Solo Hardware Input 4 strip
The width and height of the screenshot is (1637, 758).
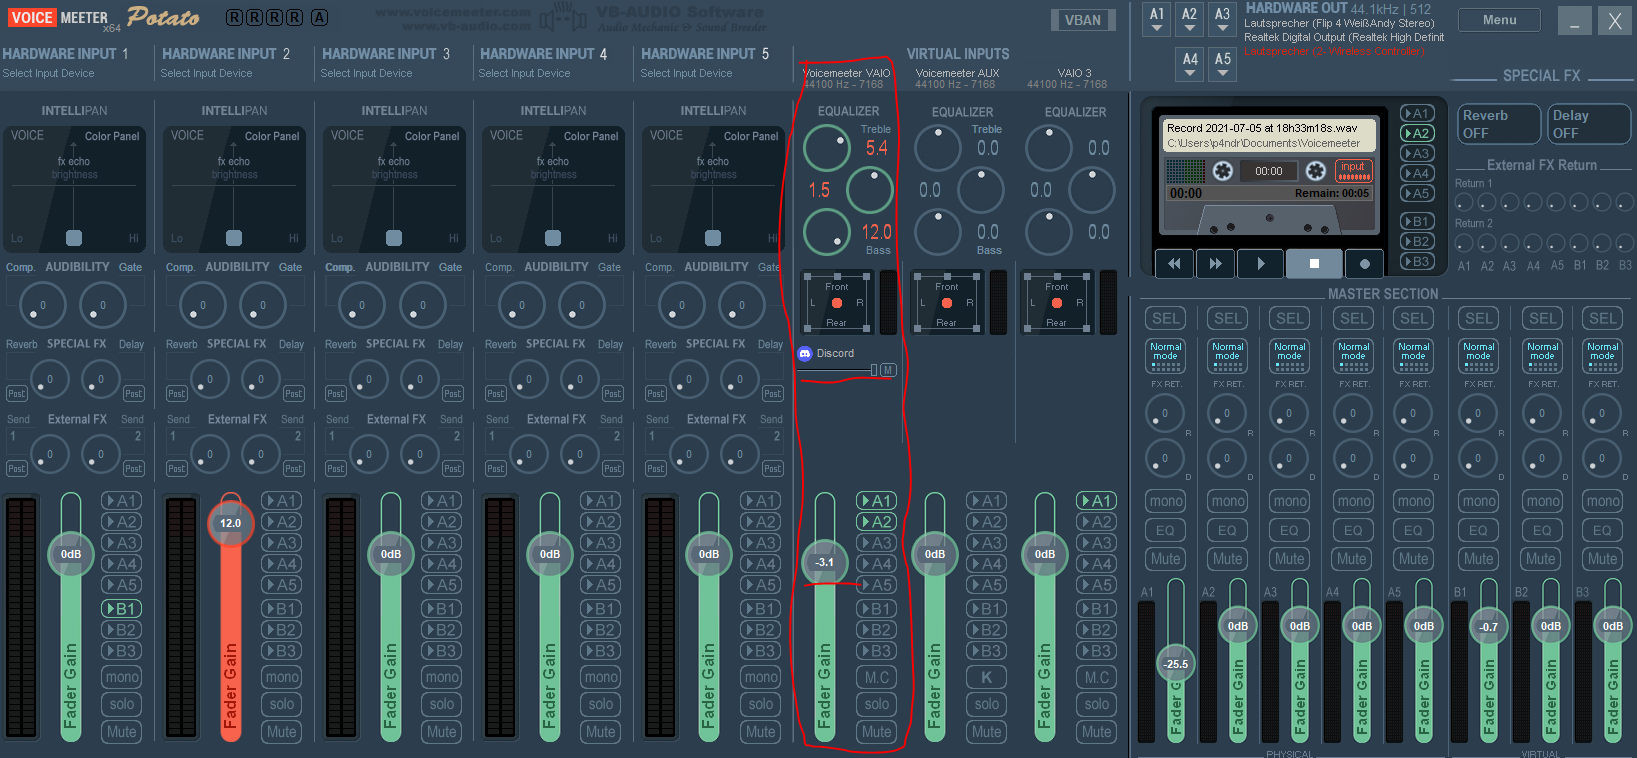coord(601,704)
